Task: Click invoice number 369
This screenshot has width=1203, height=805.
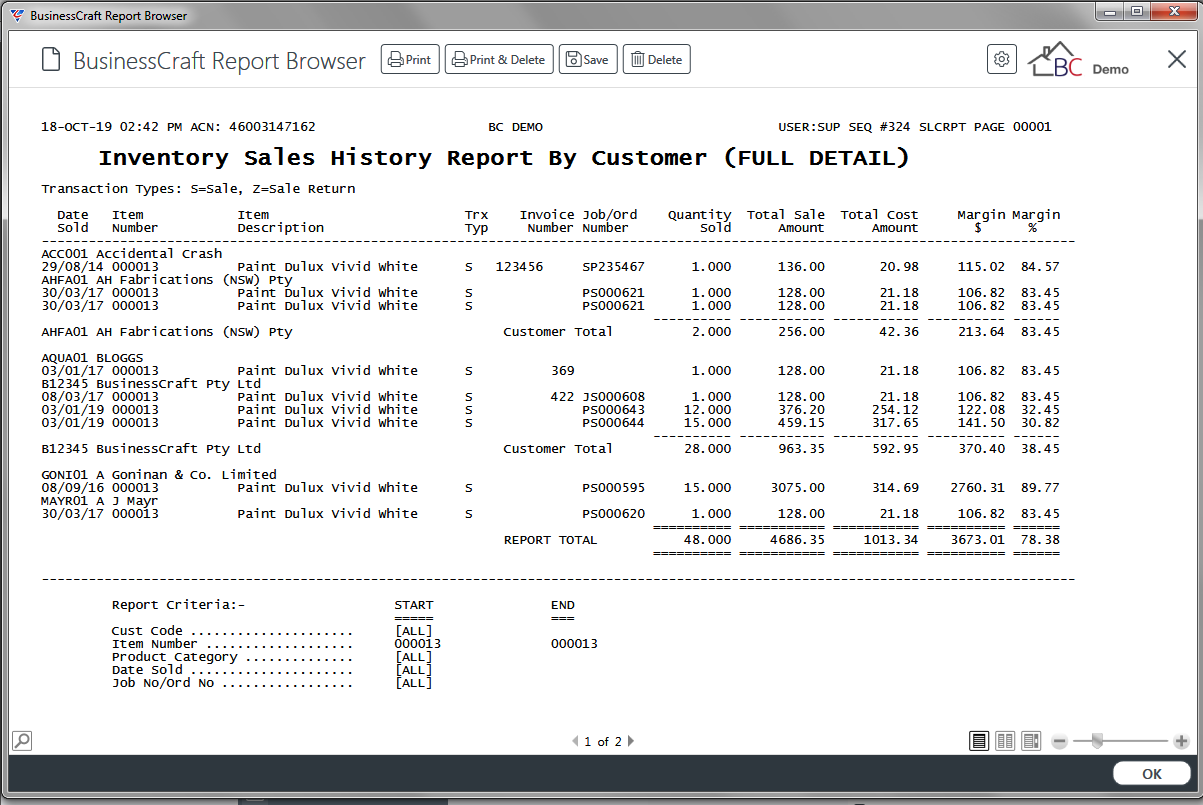Action: pos(562,371)
